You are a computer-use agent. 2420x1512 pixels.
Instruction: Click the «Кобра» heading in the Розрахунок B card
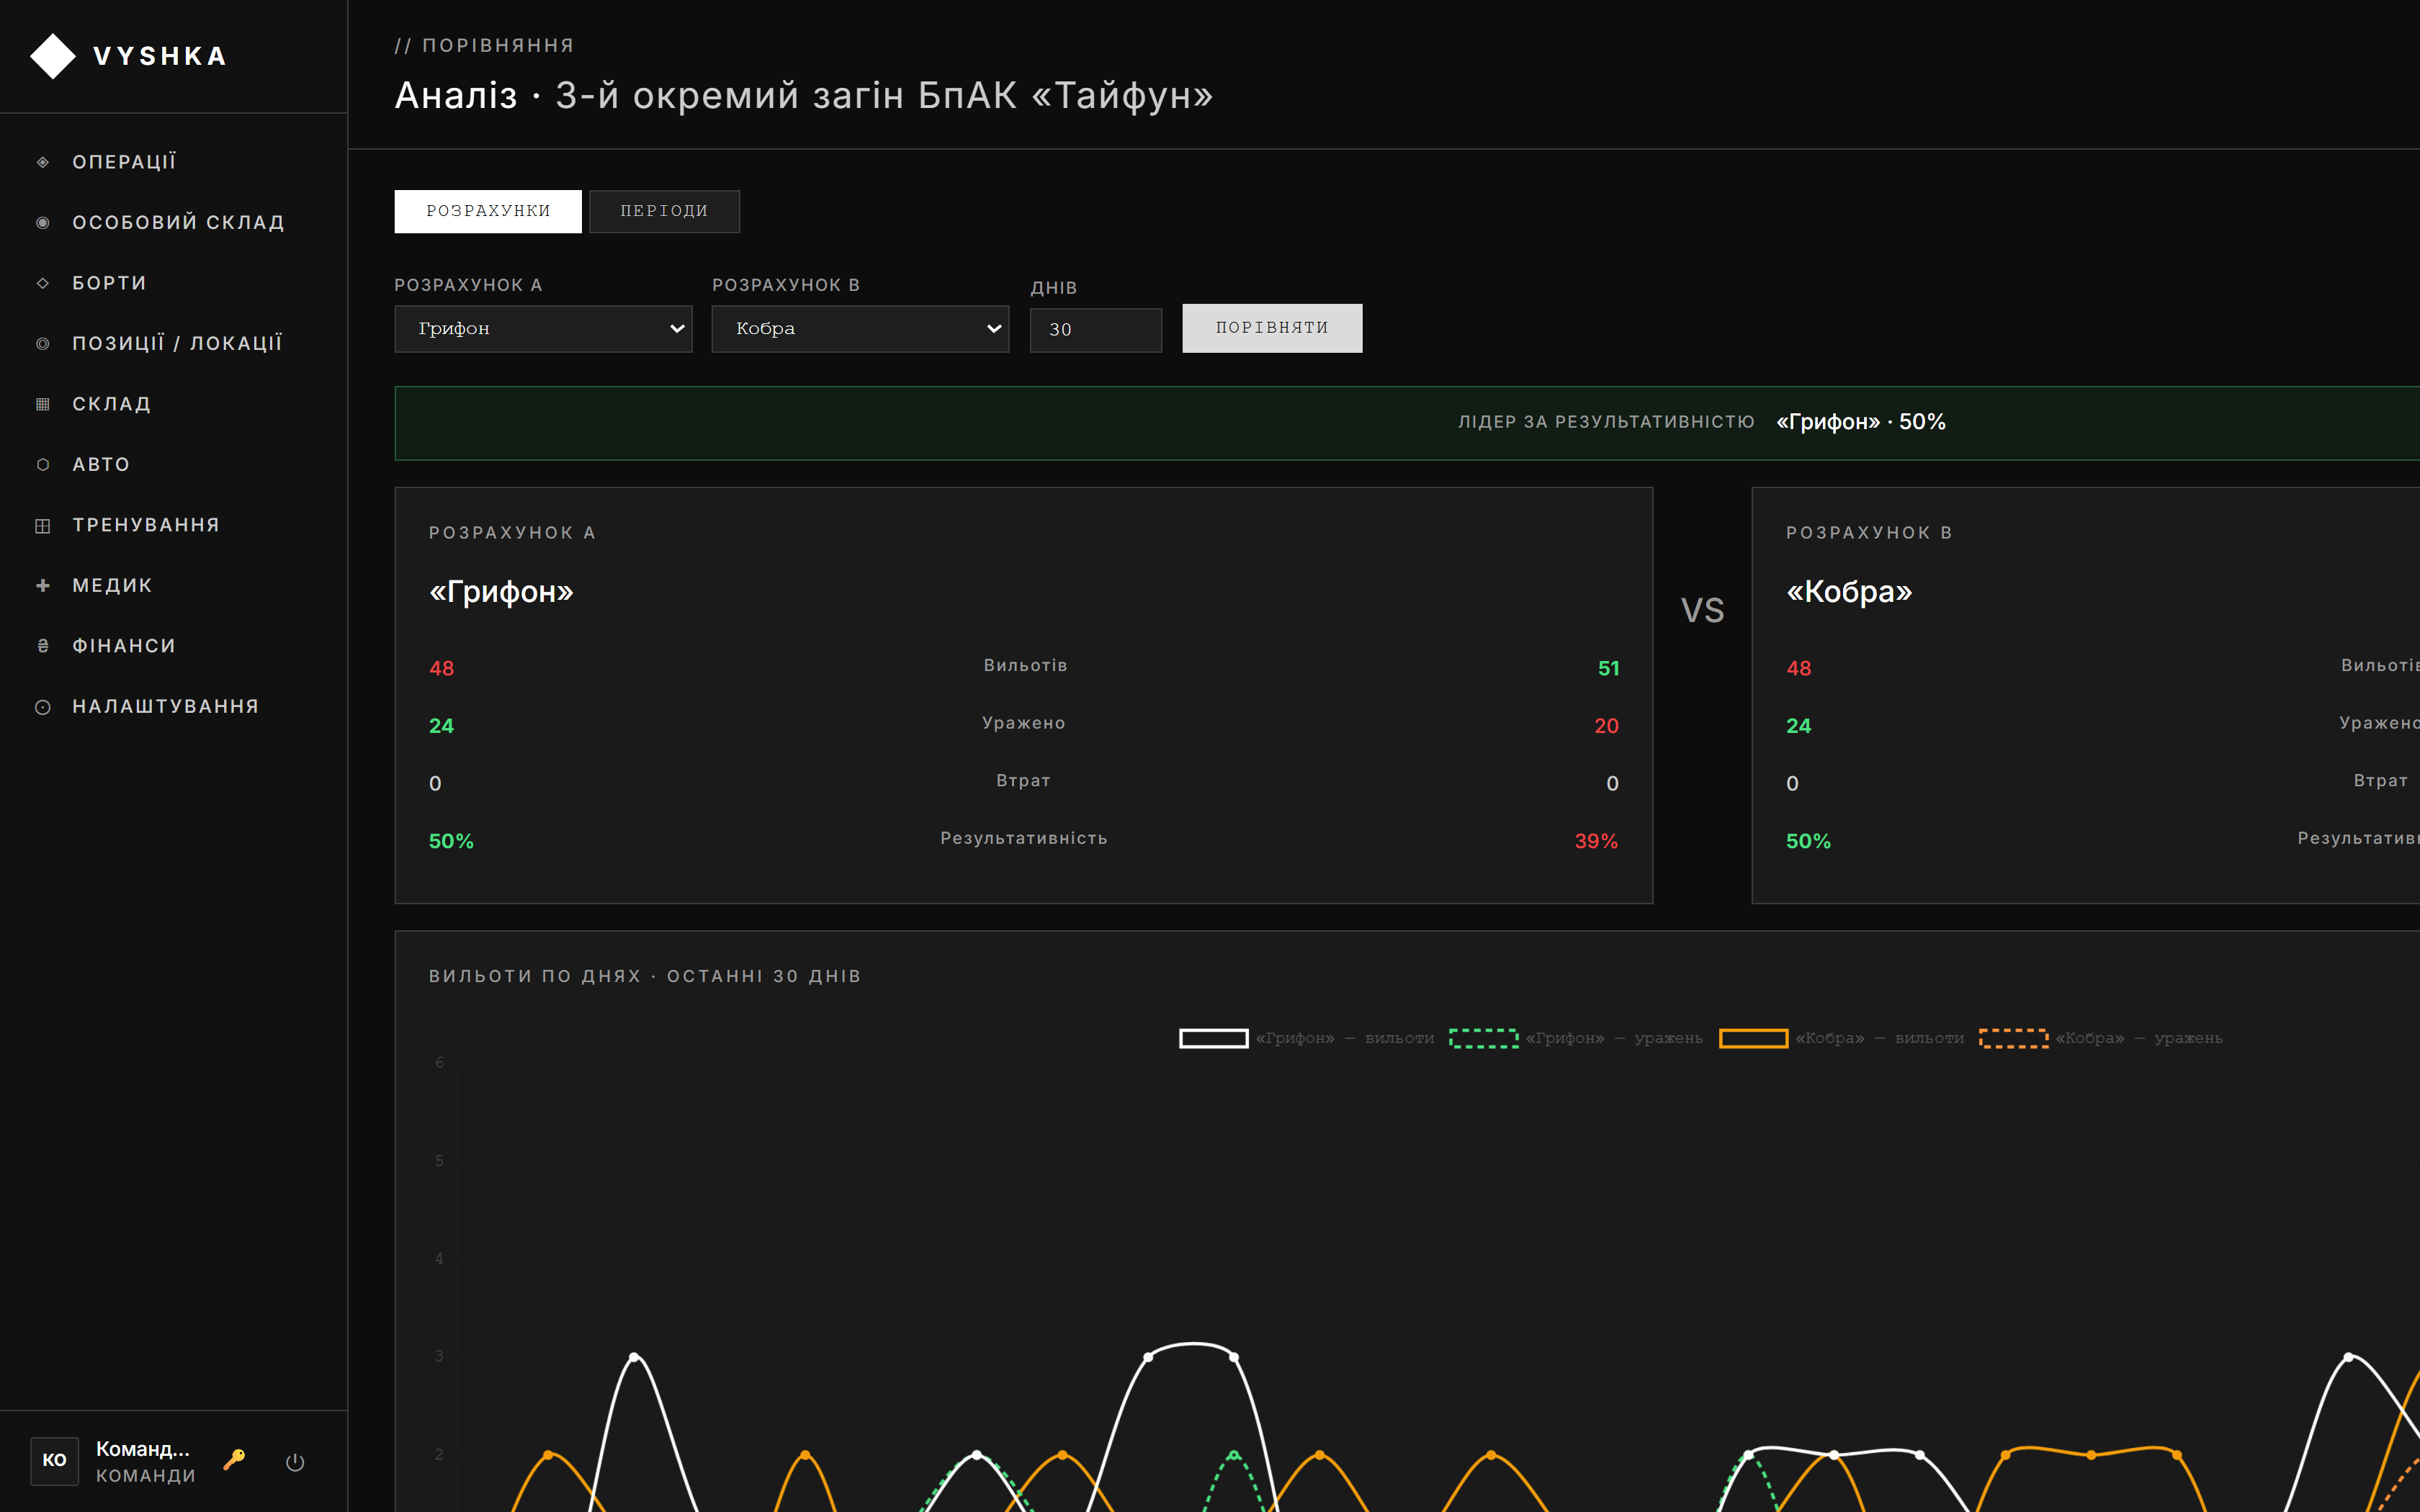click(x=1849, y=592)
